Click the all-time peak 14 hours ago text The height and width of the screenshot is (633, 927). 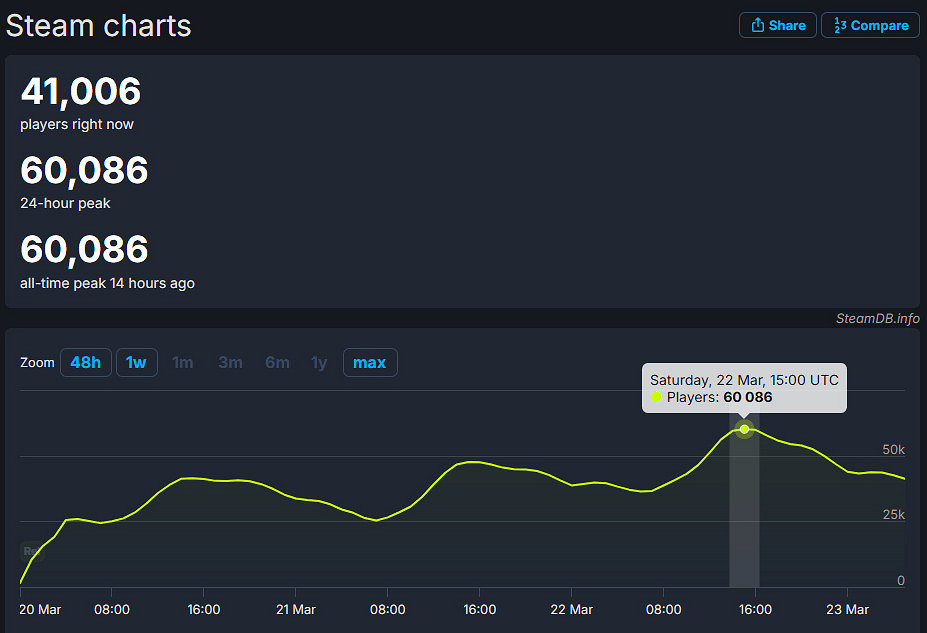click(x=107, y=283)
